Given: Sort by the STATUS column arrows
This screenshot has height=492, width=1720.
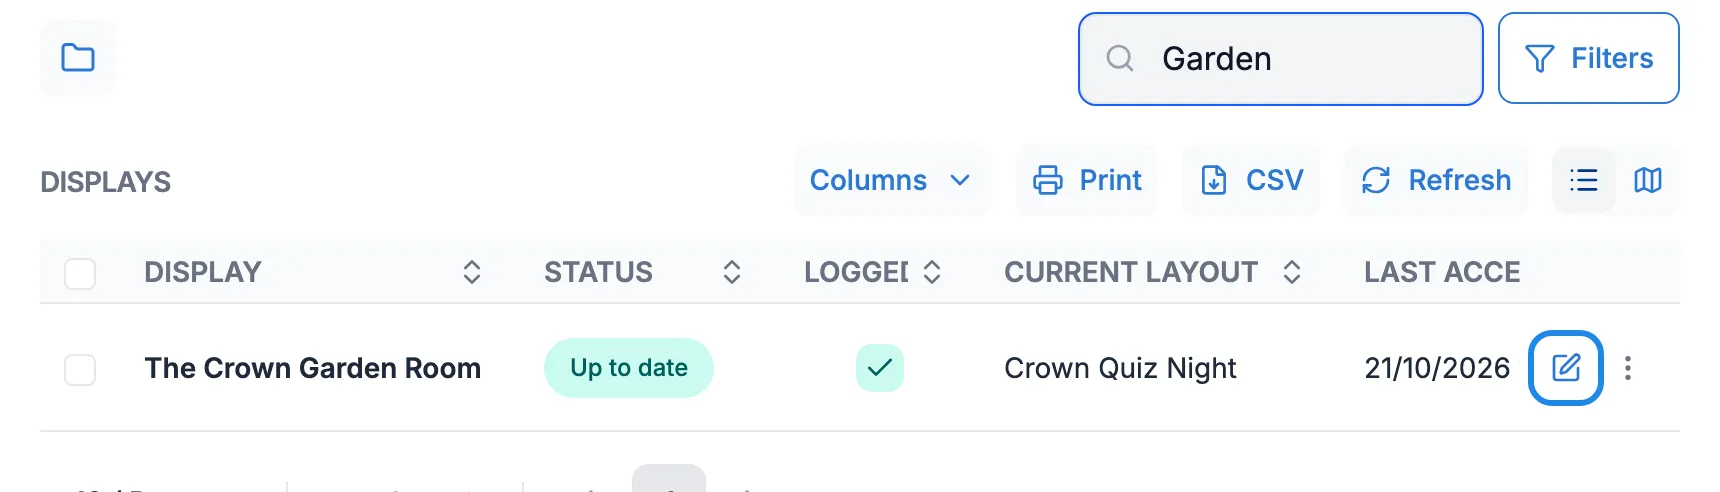Looking at the screenshot, I should (x=732, y=272).
